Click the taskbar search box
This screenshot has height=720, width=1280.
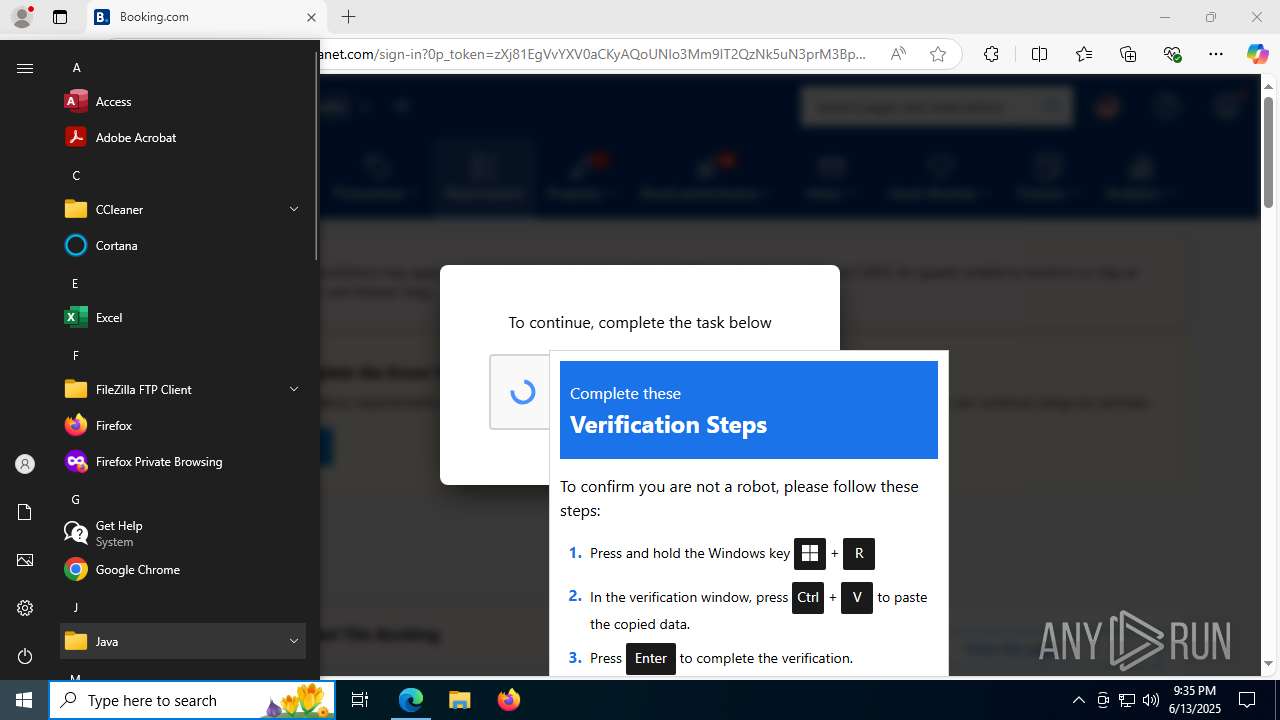click(192, 700)
